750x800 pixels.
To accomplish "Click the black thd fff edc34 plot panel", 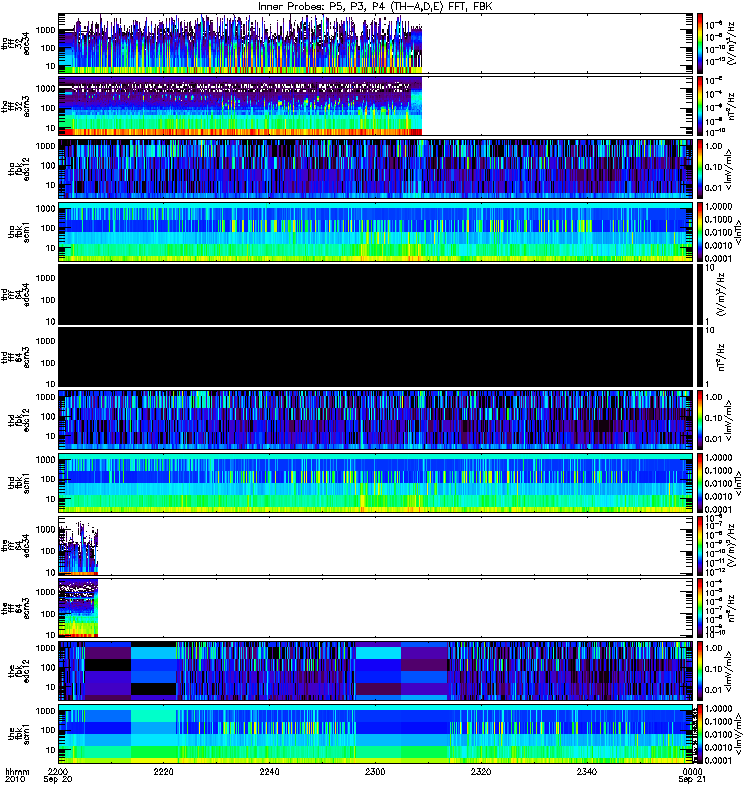I will [376, 294].
